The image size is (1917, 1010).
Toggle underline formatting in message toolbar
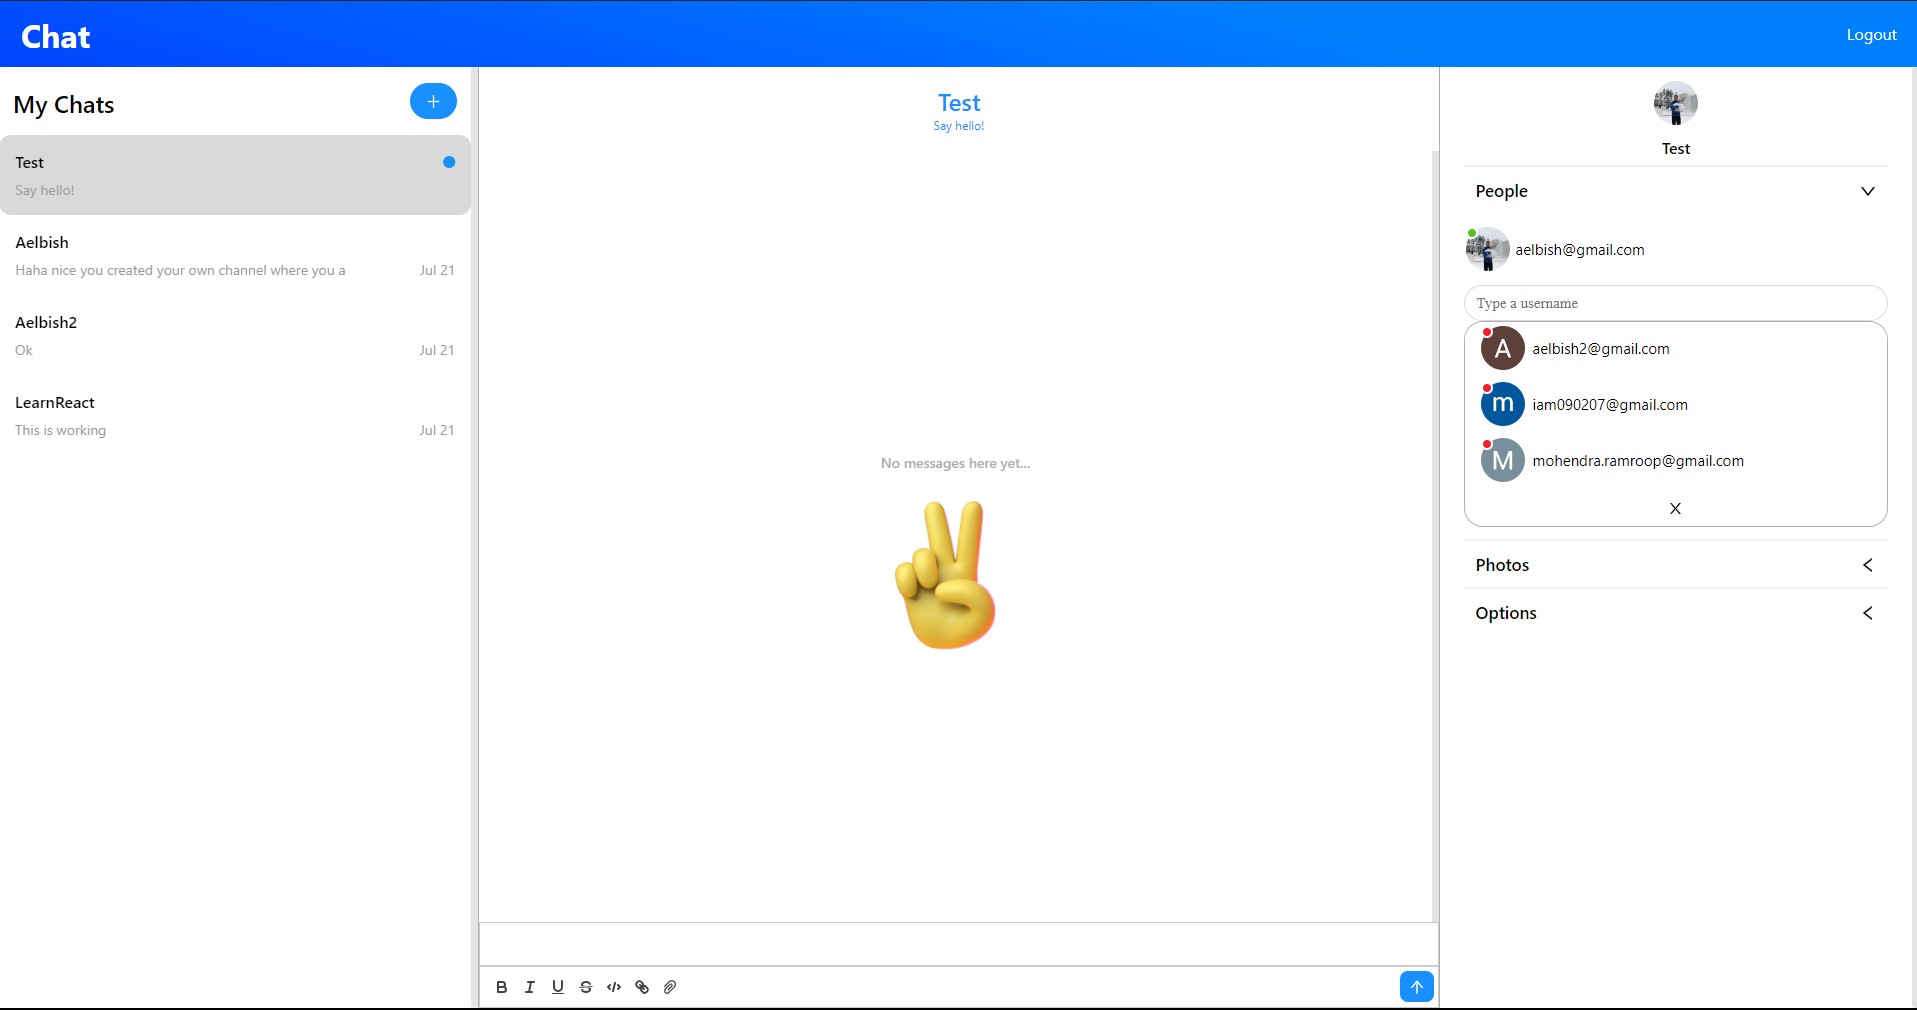(558, 987)
